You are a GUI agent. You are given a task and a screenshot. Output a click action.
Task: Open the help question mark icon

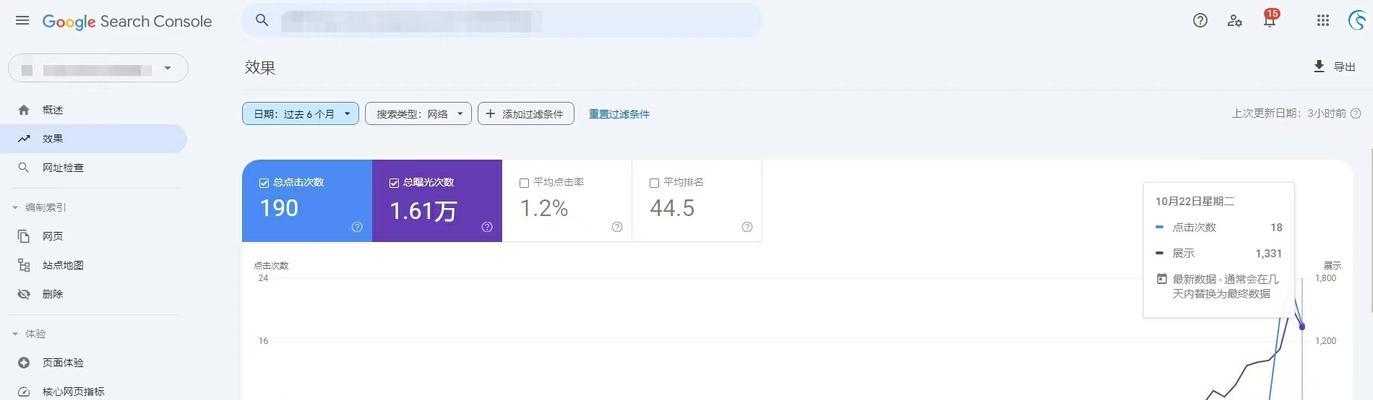click(x=1200, y=20)
